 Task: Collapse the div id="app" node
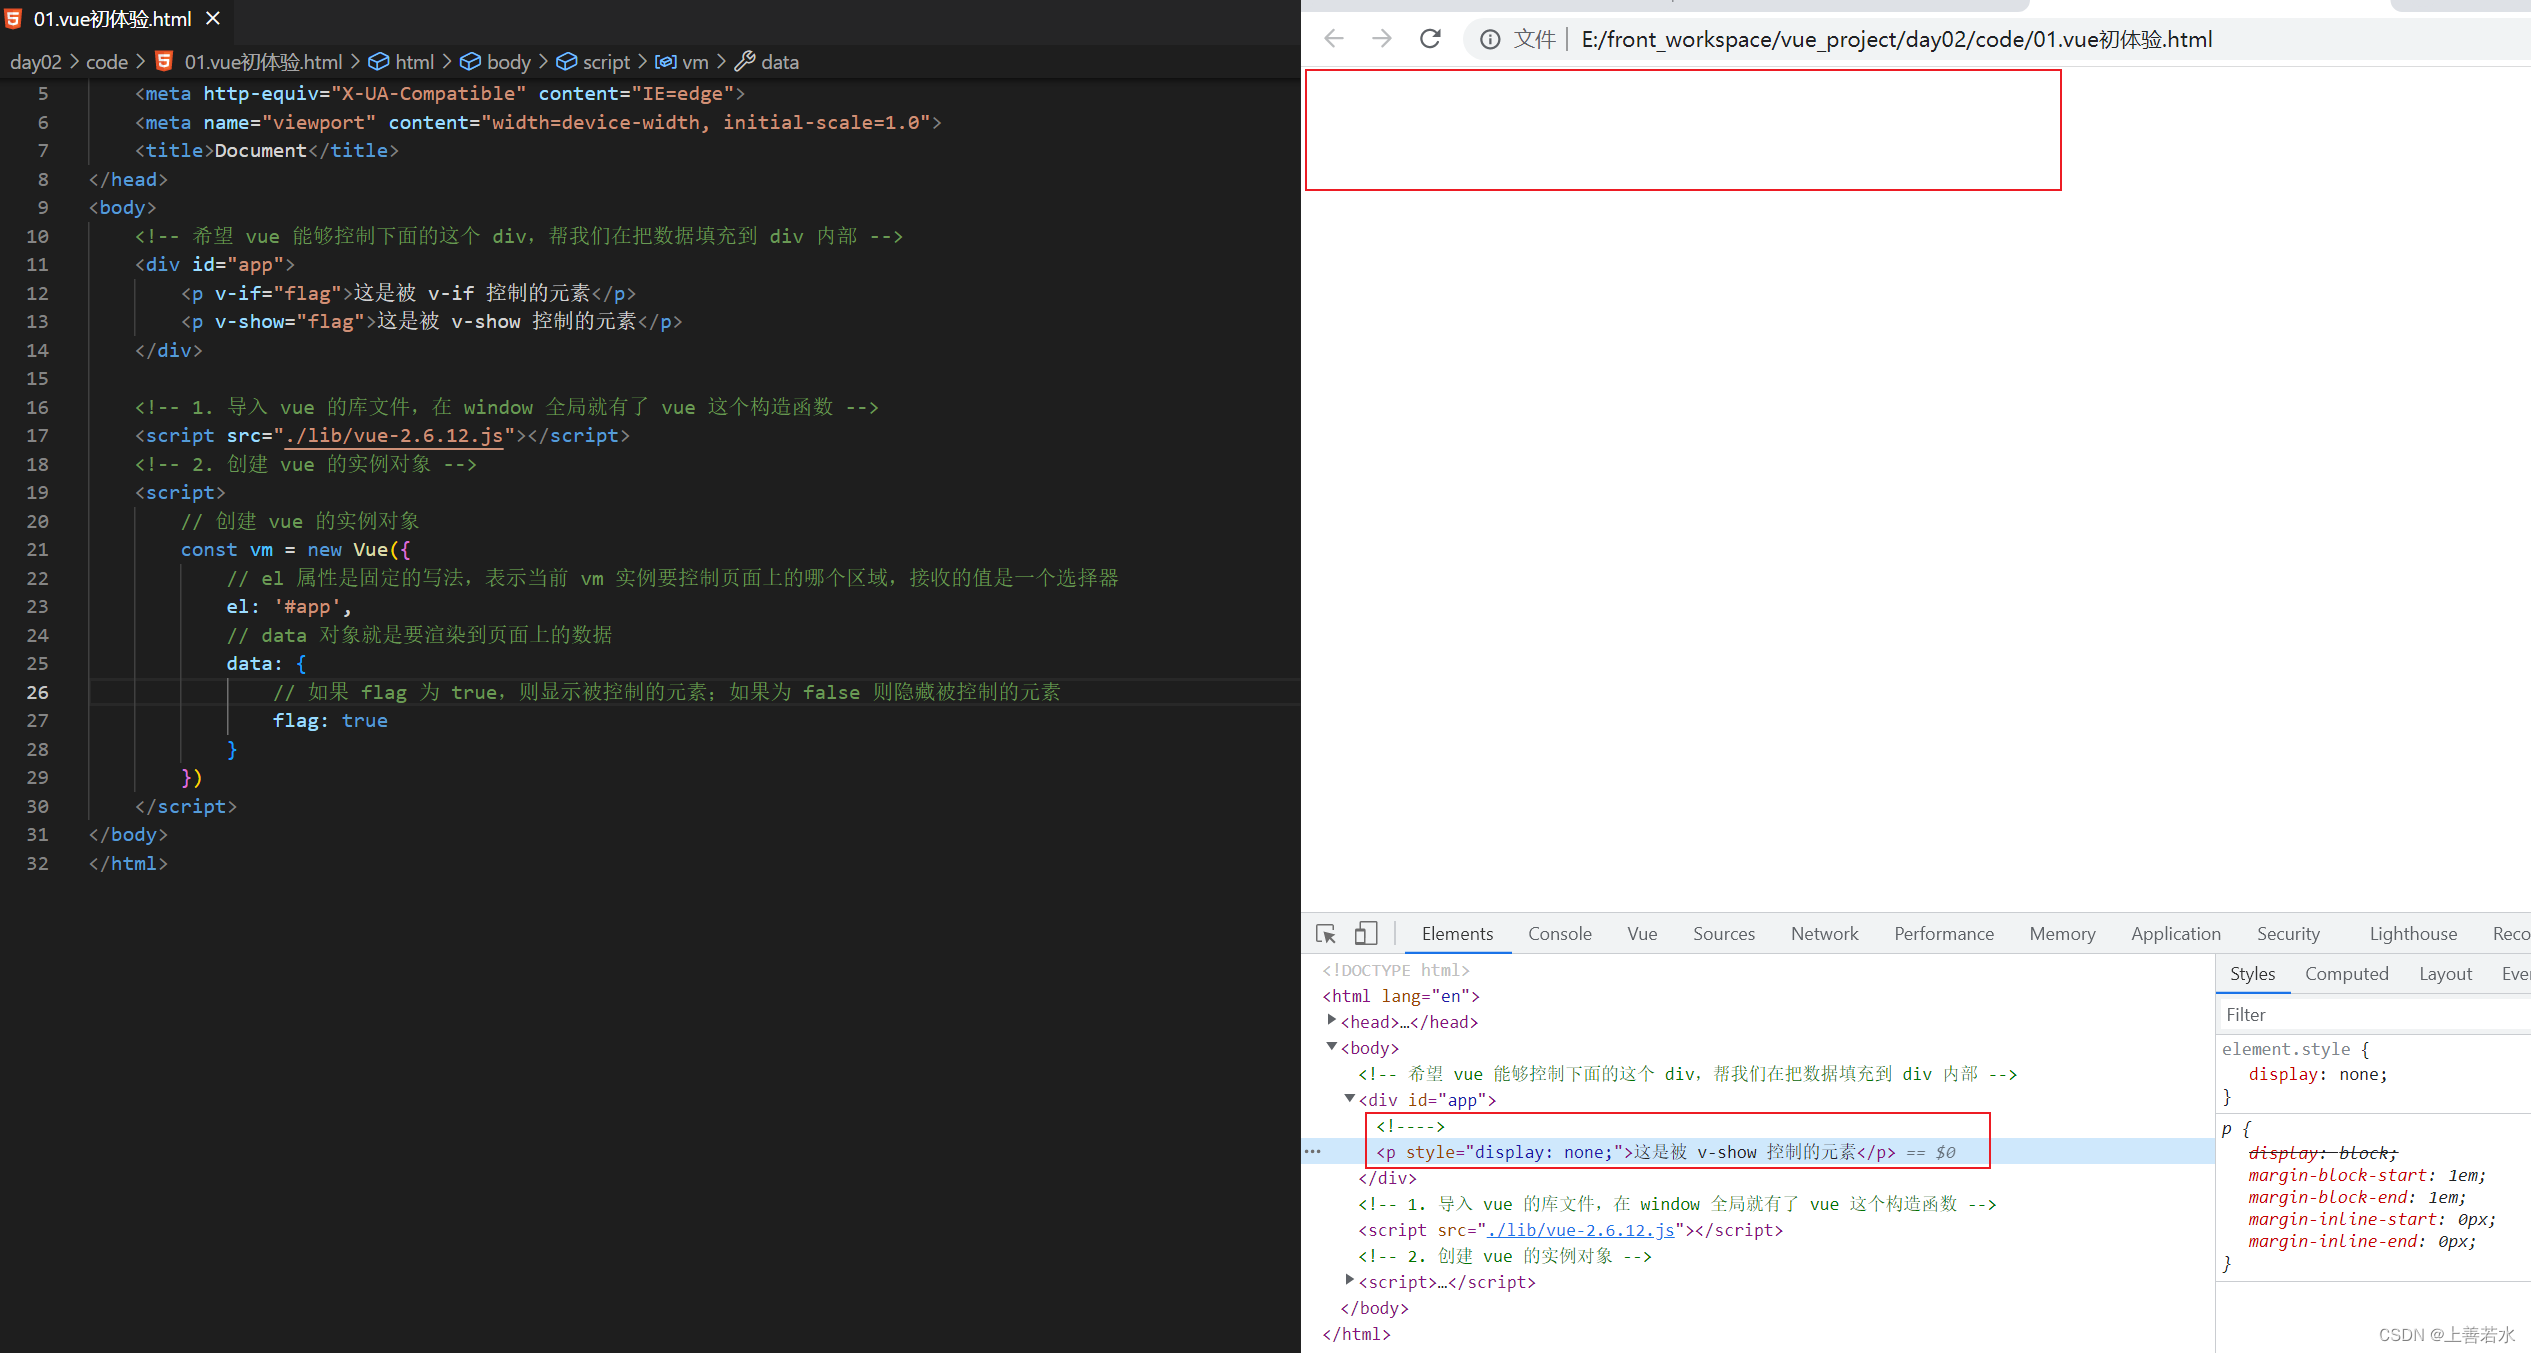1349,1099
